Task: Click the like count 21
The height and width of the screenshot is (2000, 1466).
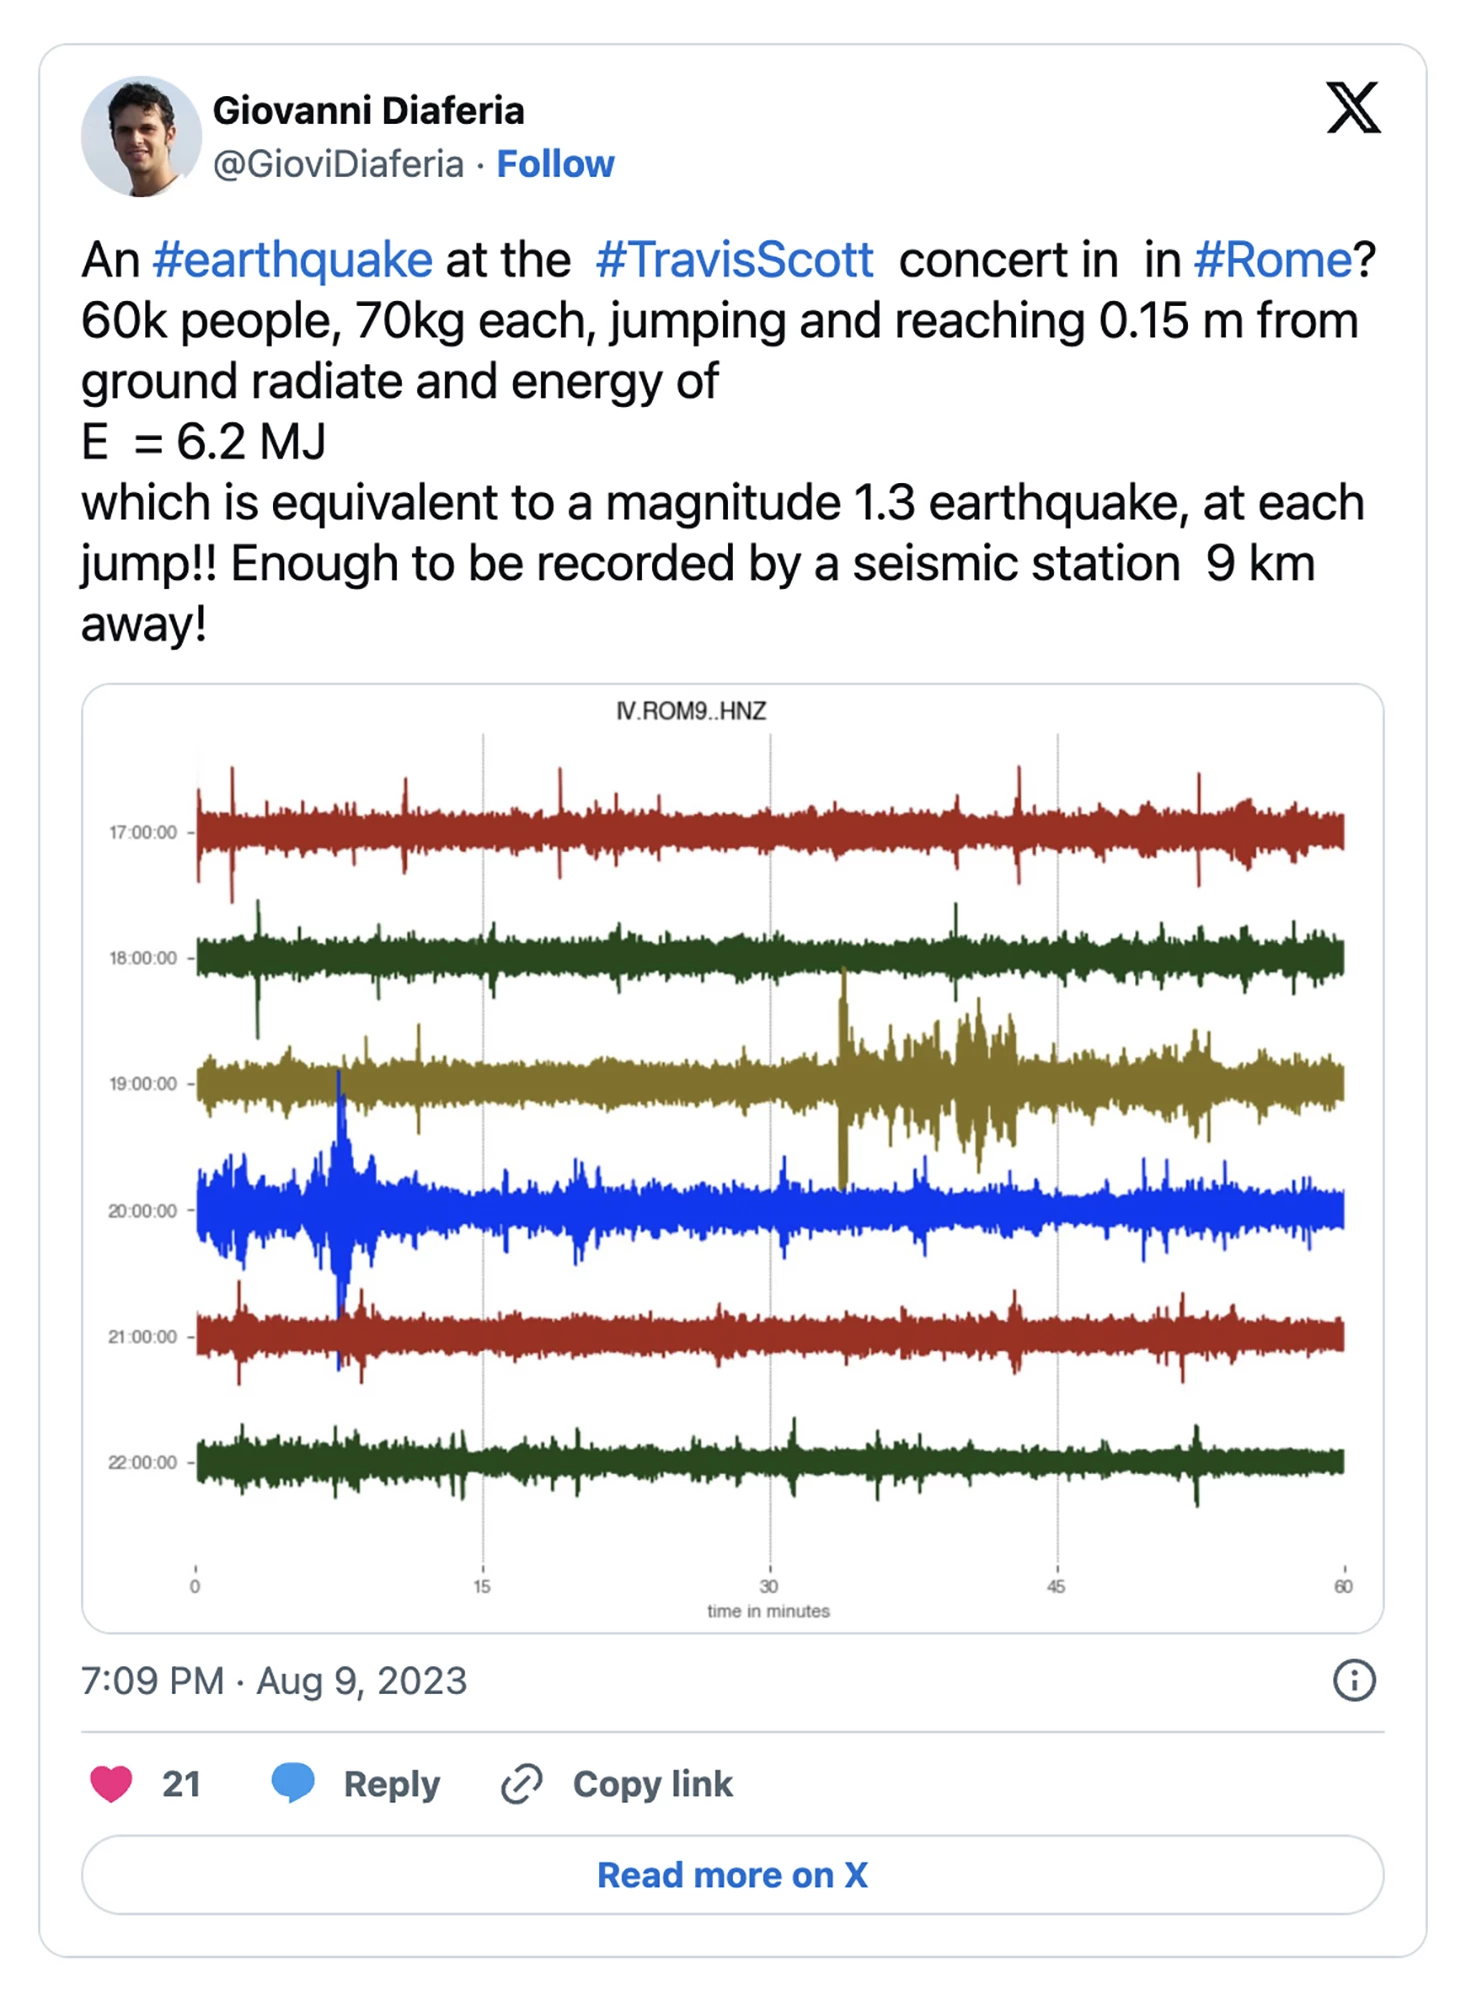Action: 181,1784
